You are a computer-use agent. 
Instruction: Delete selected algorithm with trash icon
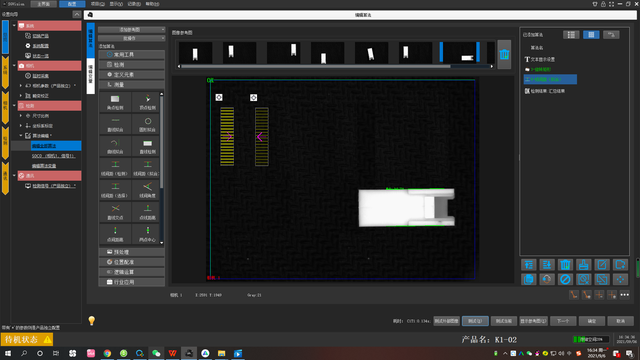[x=565, y=265]
